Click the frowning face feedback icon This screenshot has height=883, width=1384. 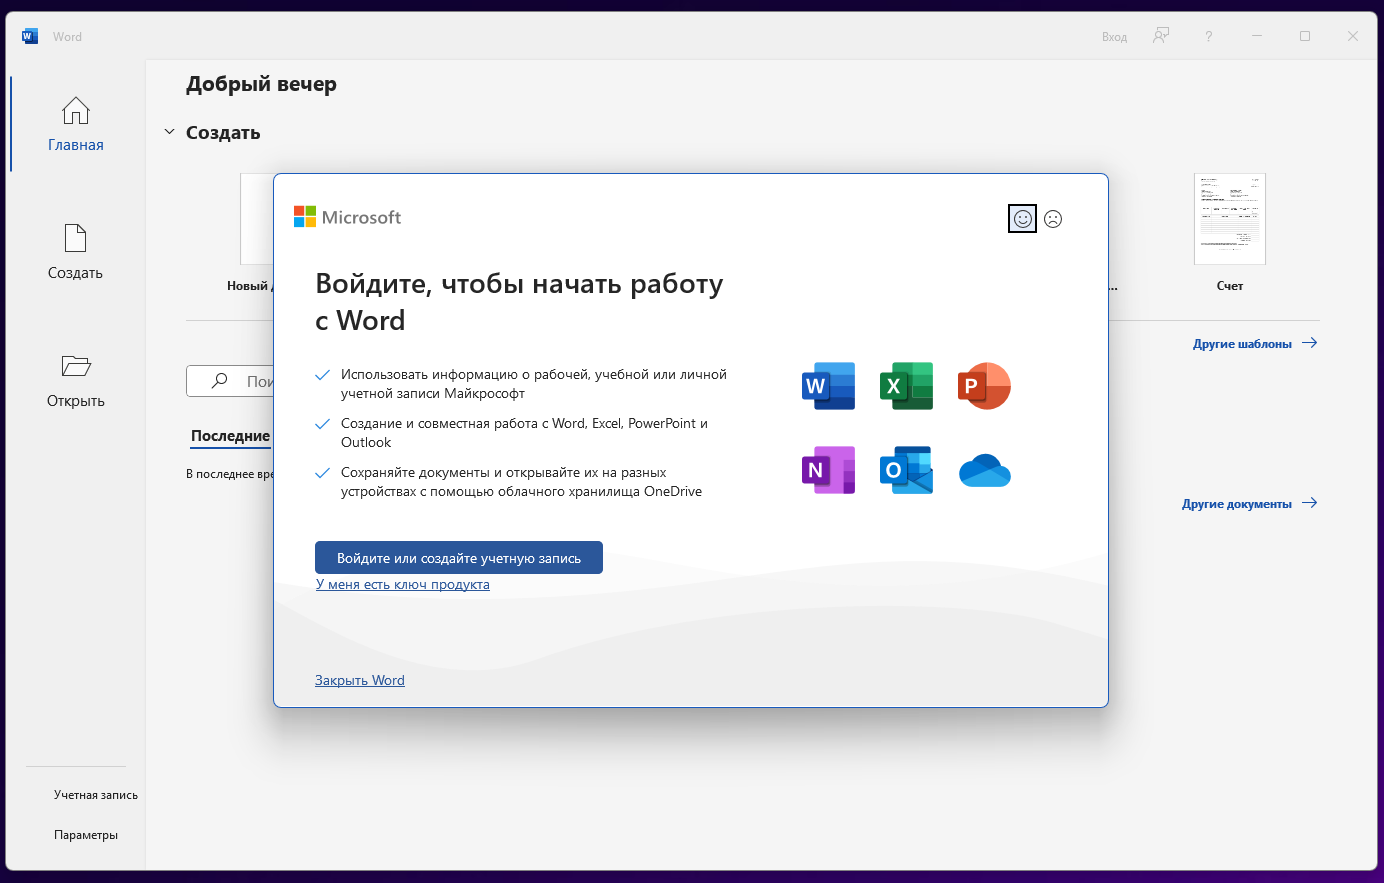pyautogui.click(x=1053, y=218)
